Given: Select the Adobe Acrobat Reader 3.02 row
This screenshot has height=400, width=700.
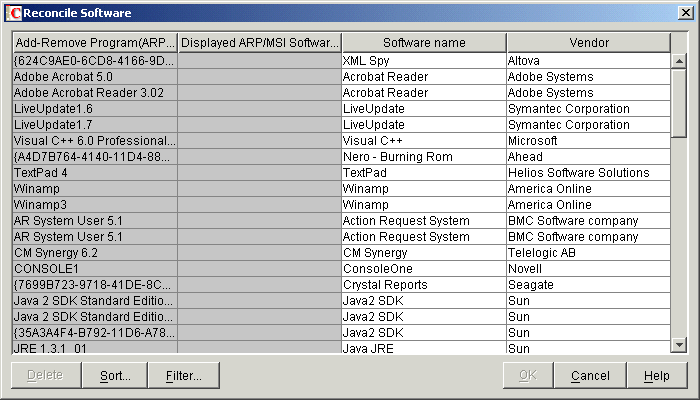Looking at the screenshot, I should click(95, 93).
